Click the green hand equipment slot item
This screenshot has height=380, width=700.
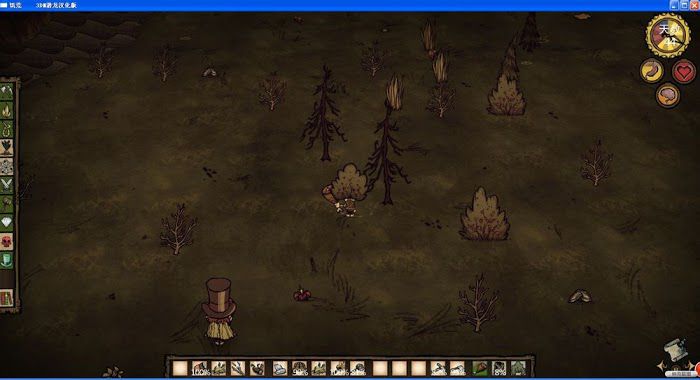coord(480,368)
